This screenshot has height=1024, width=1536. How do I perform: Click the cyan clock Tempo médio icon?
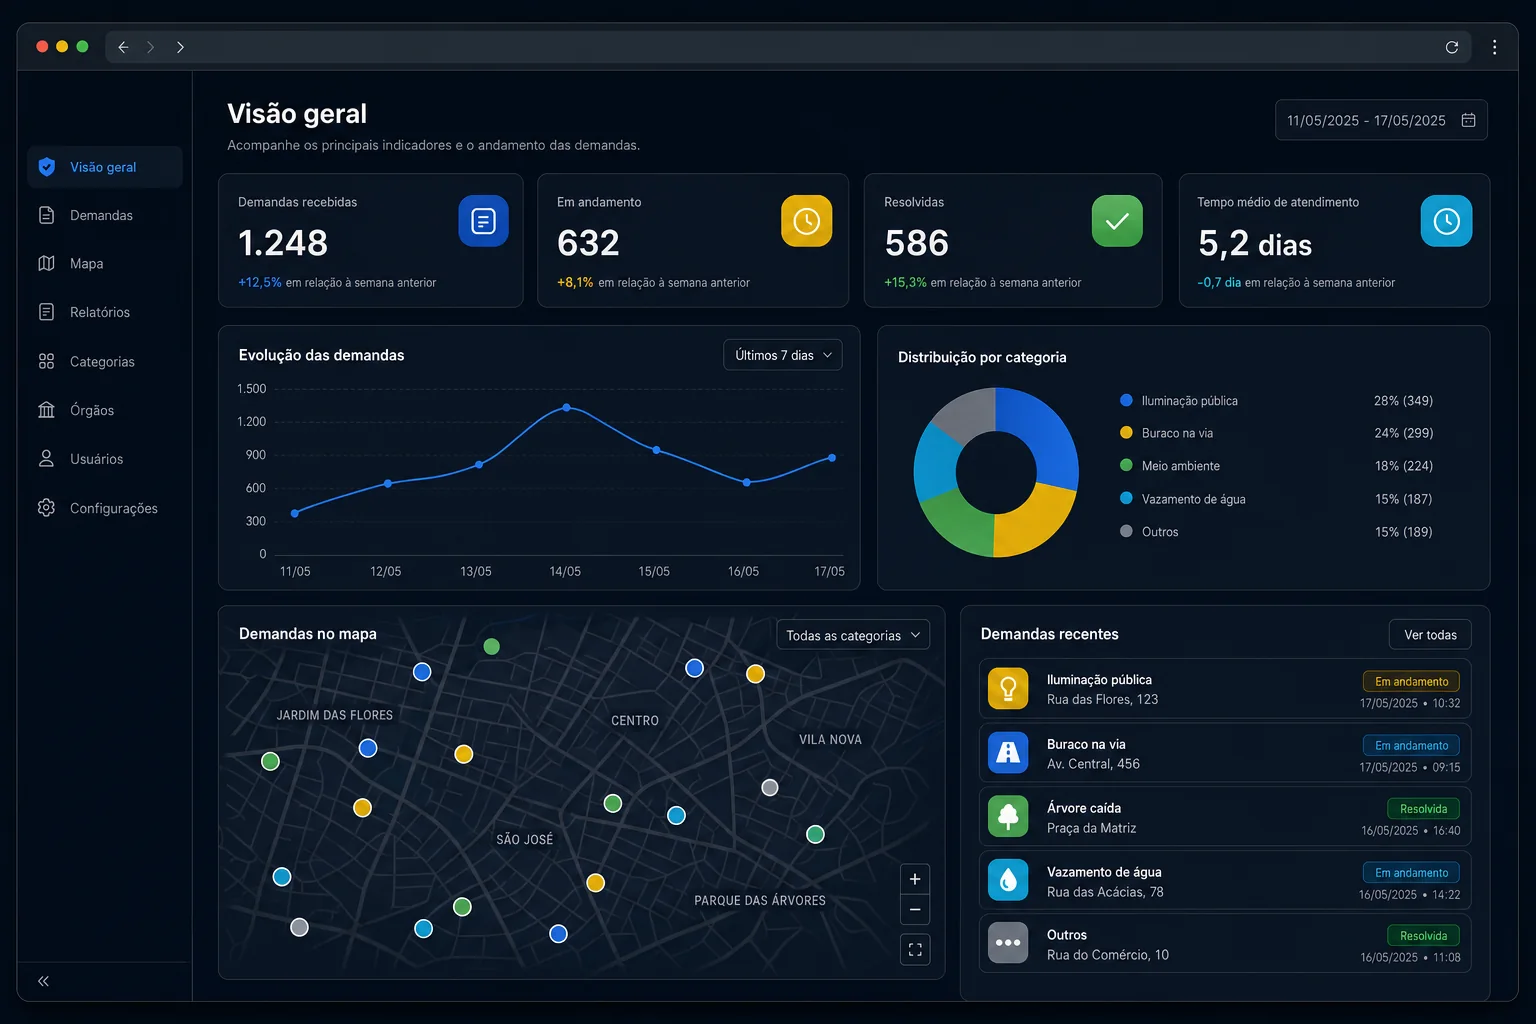pyautogui.click(x=1446, y=221)
